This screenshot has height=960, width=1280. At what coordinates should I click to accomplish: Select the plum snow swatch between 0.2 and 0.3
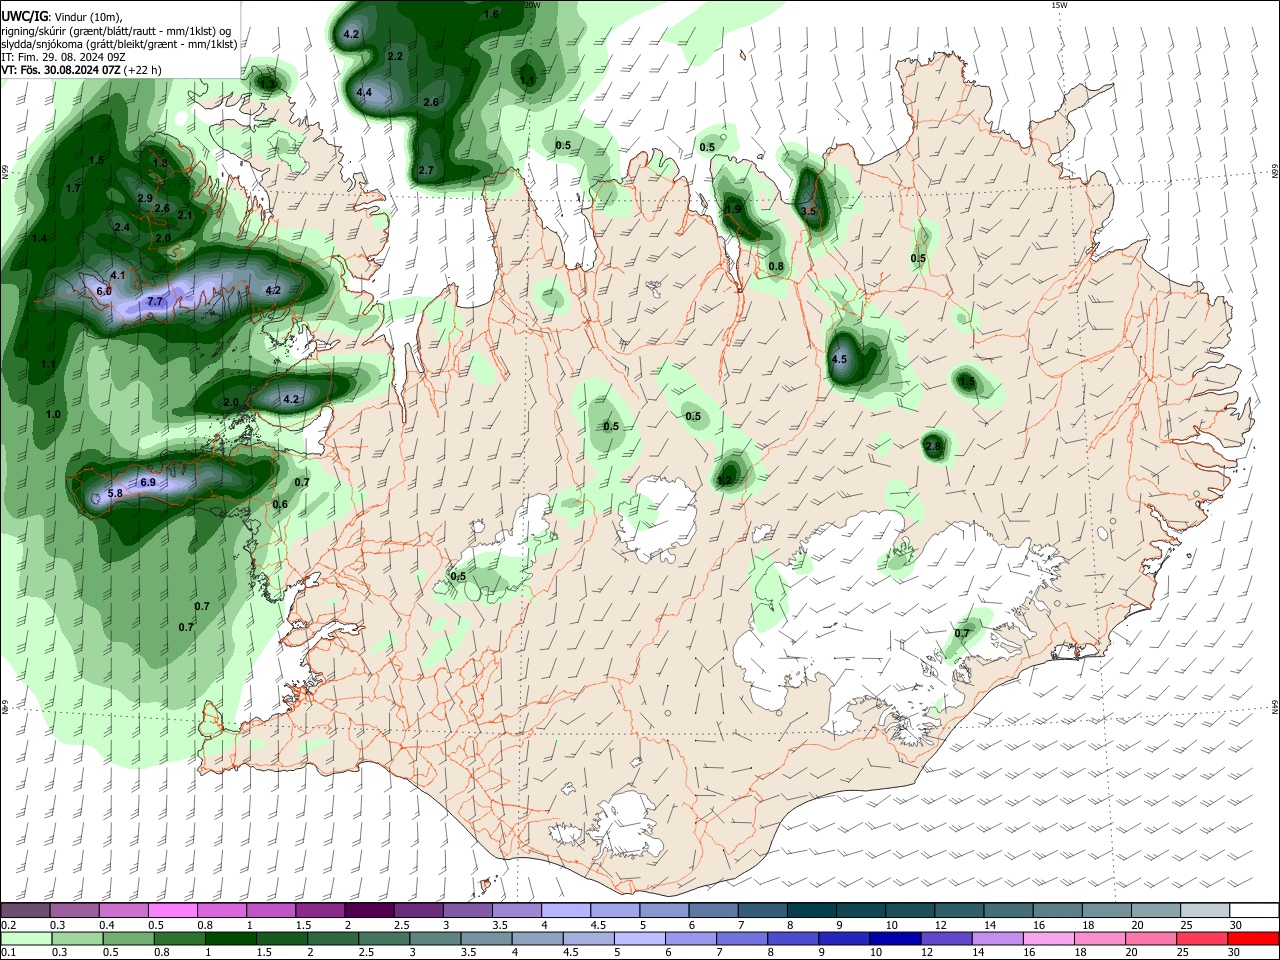coord(25,911)
